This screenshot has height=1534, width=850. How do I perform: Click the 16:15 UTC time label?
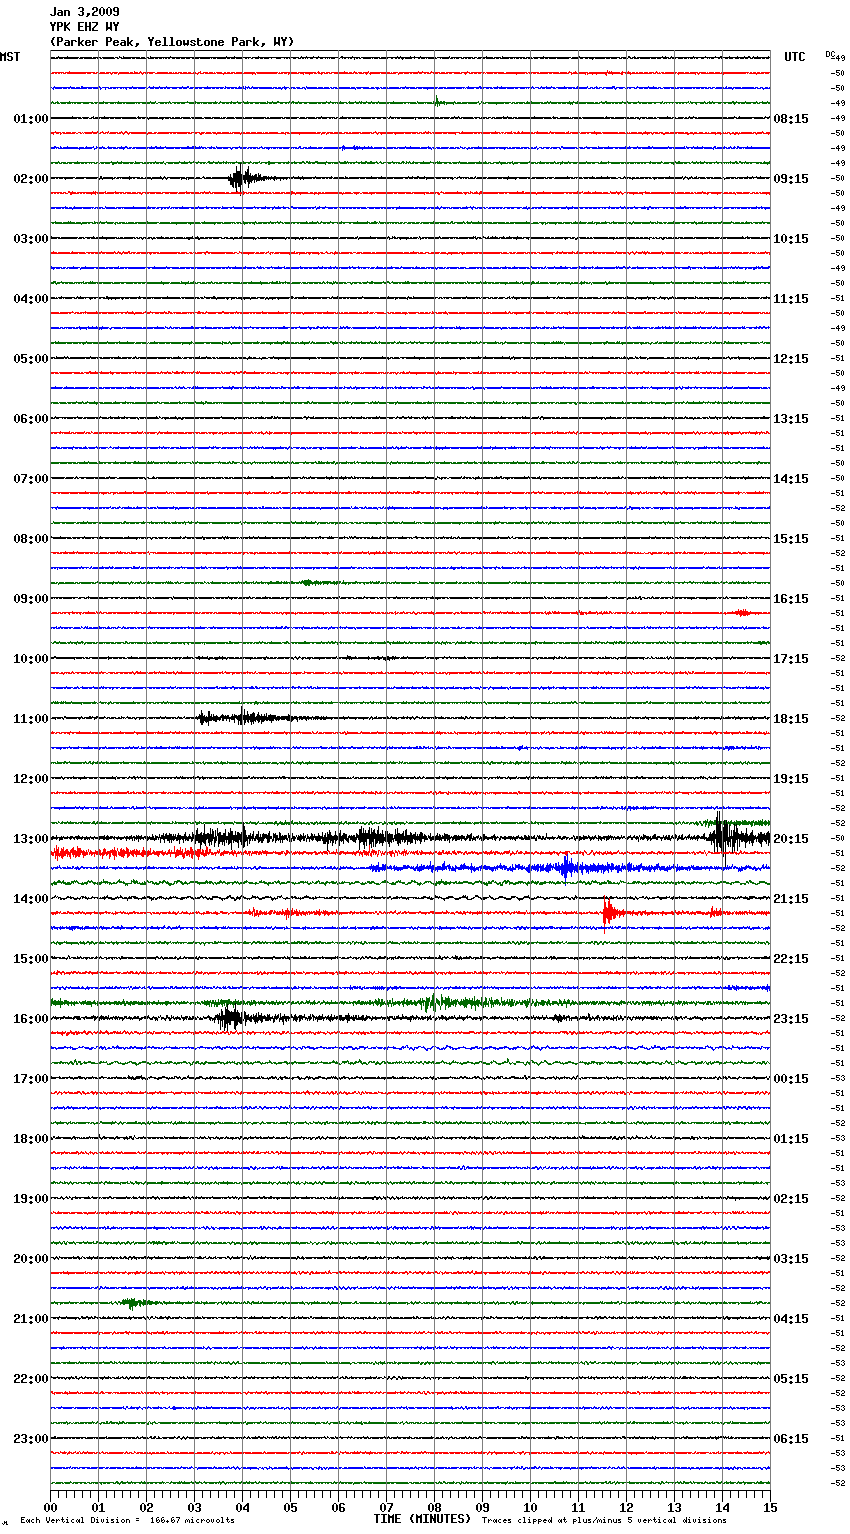[x=791, y=599]
